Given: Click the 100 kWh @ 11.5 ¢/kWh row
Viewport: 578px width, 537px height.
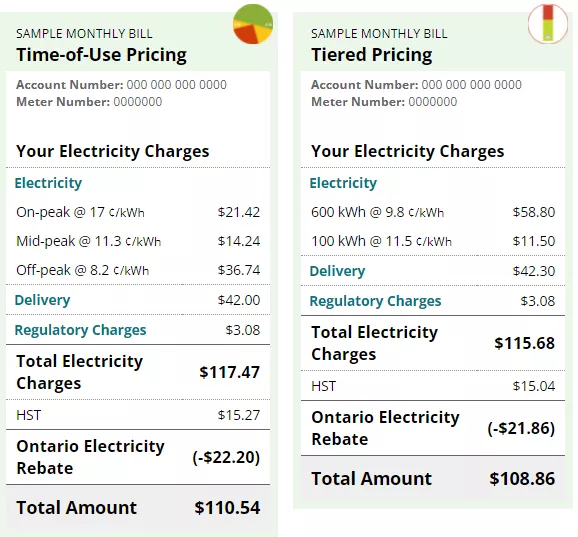Looking at the screenshot, I should pos(433,241).
